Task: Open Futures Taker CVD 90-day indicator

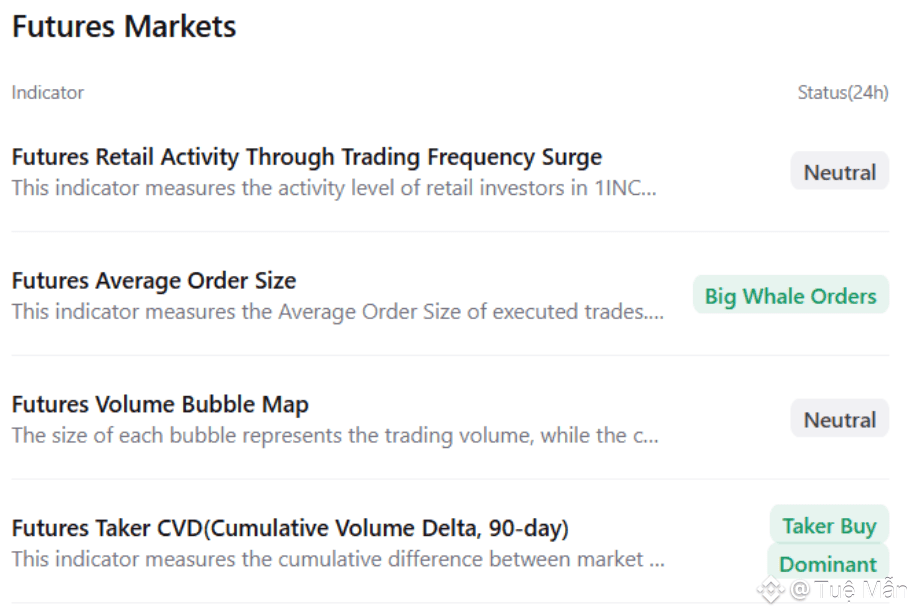Action: click(290, 528)
